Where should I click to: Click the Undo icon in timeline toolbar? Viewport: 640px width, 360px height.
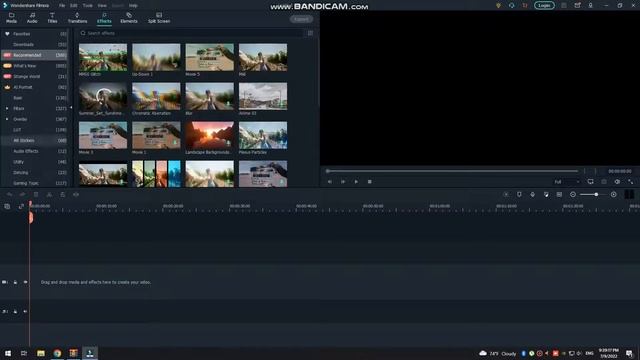click(9, 195)
